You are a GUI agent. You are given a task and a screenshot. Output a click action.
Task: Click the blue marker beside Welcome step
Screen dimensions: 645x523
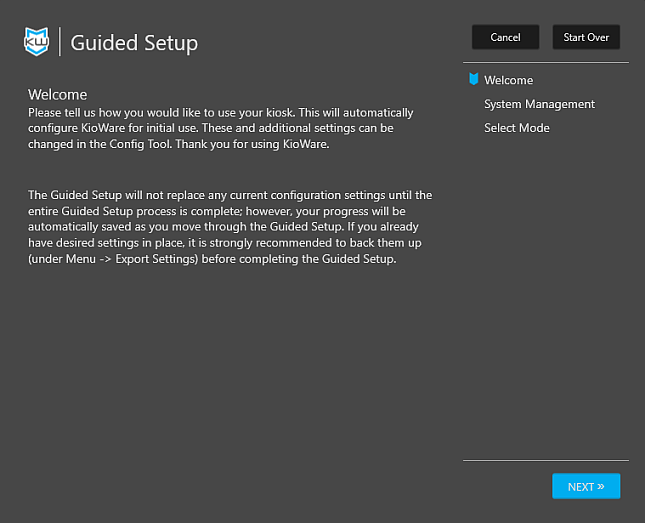[473, 80]
